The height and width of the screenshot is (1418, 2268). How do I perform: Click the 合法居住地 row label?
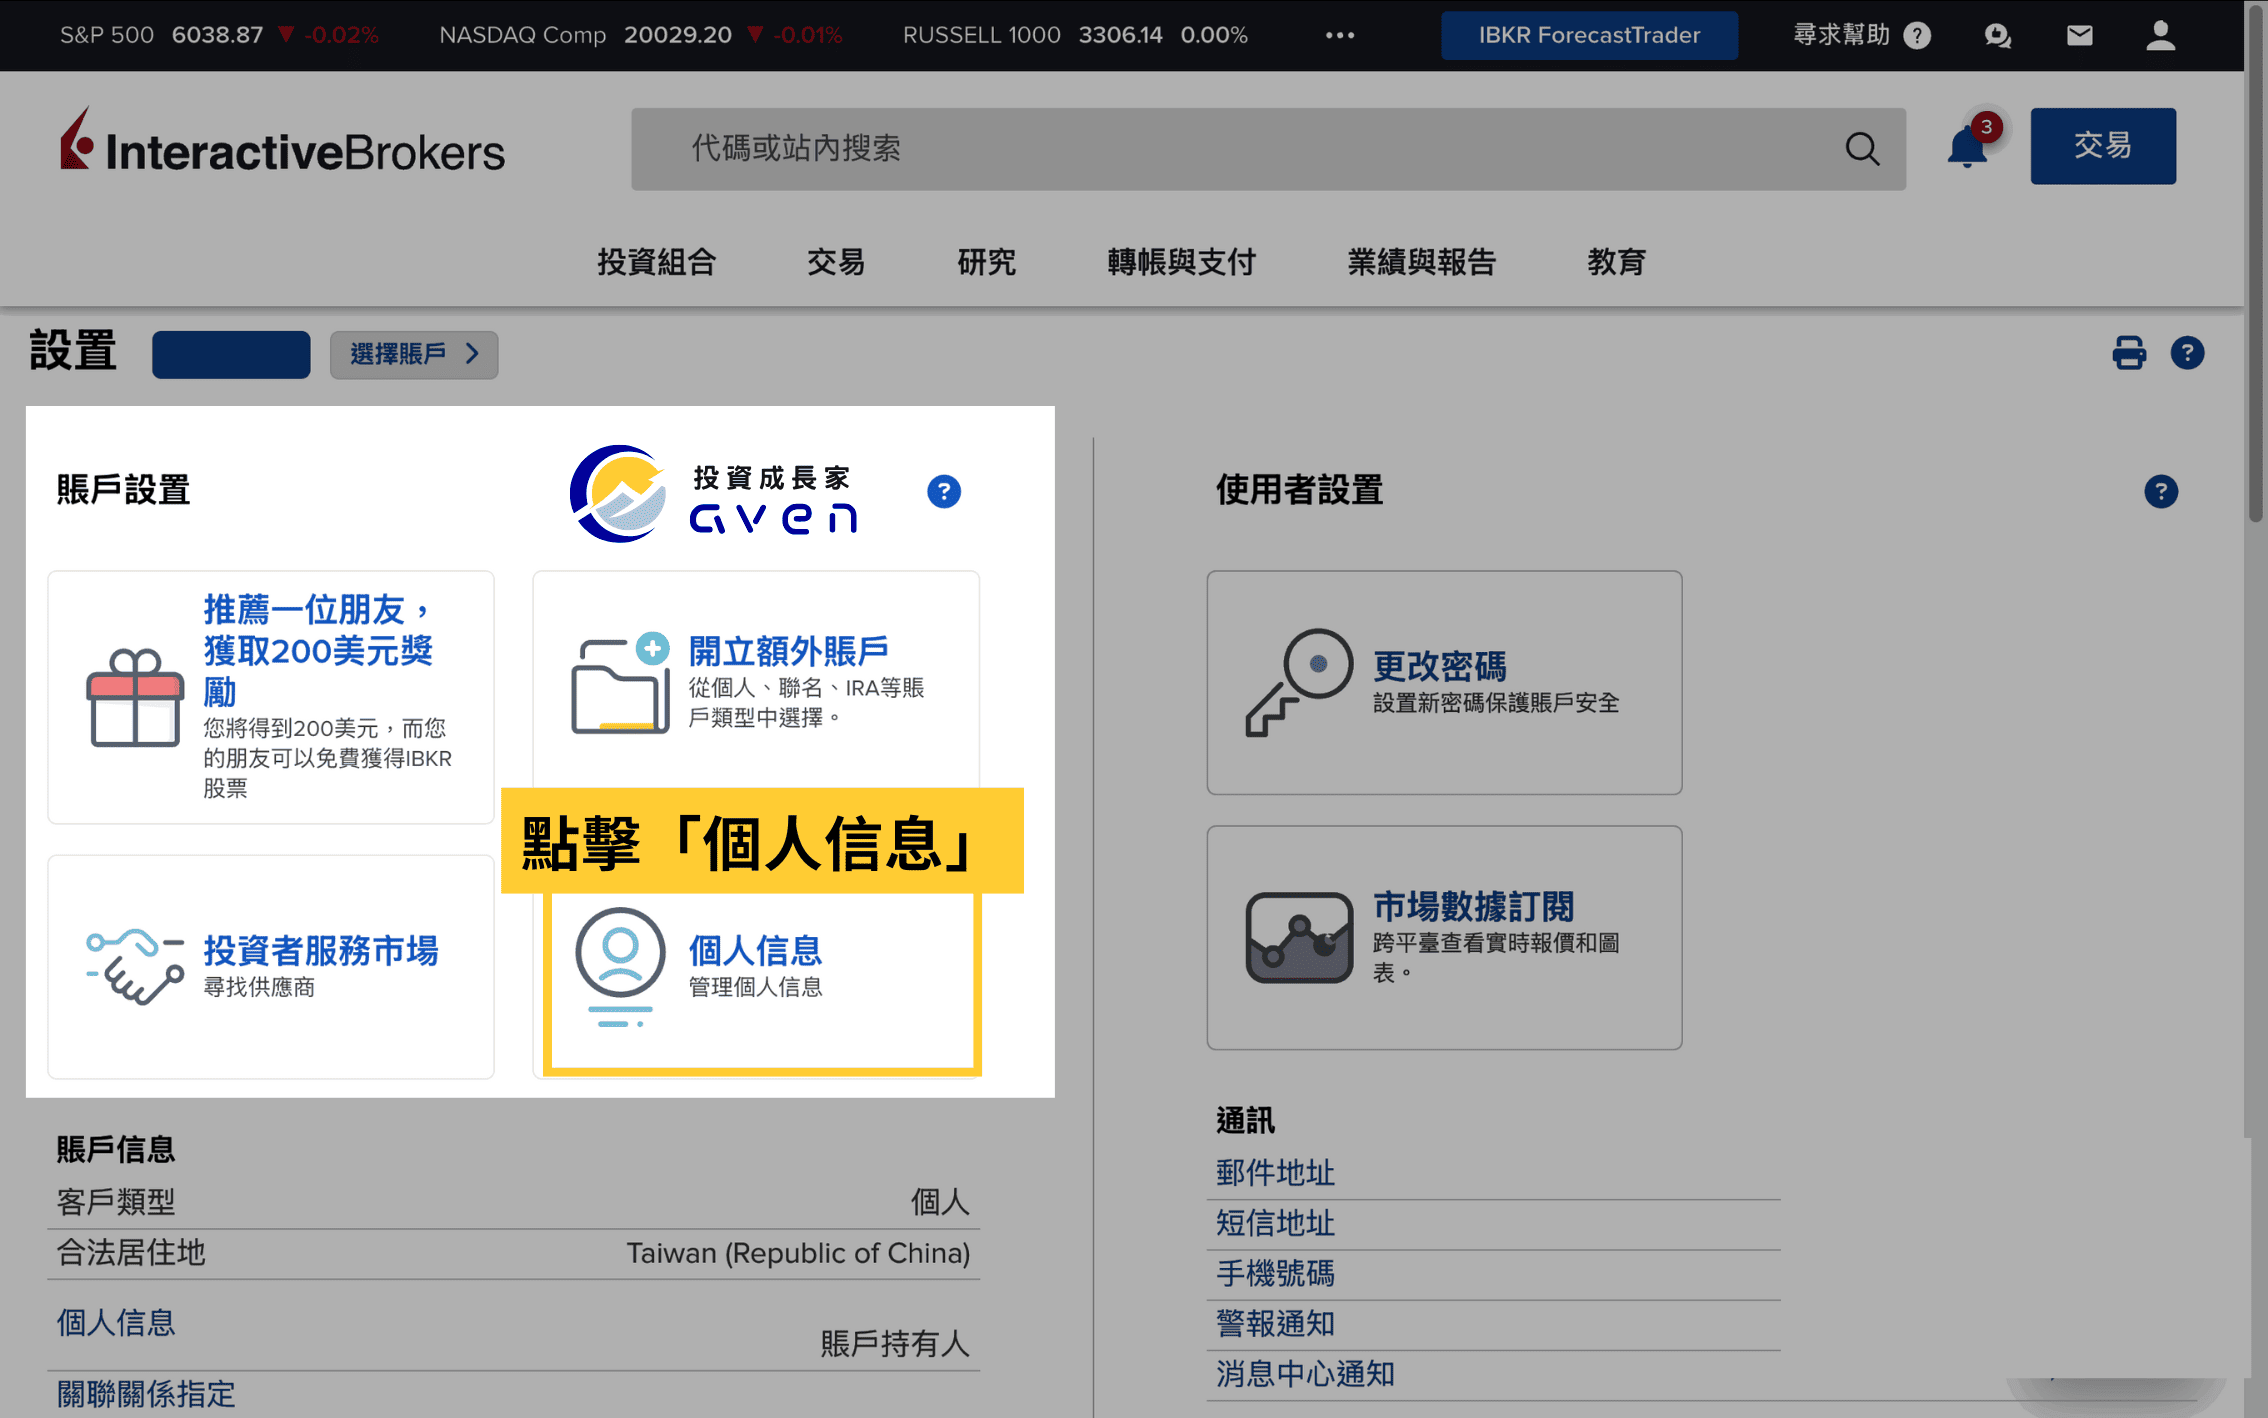pyautogui.click(x=131, y=1252)
